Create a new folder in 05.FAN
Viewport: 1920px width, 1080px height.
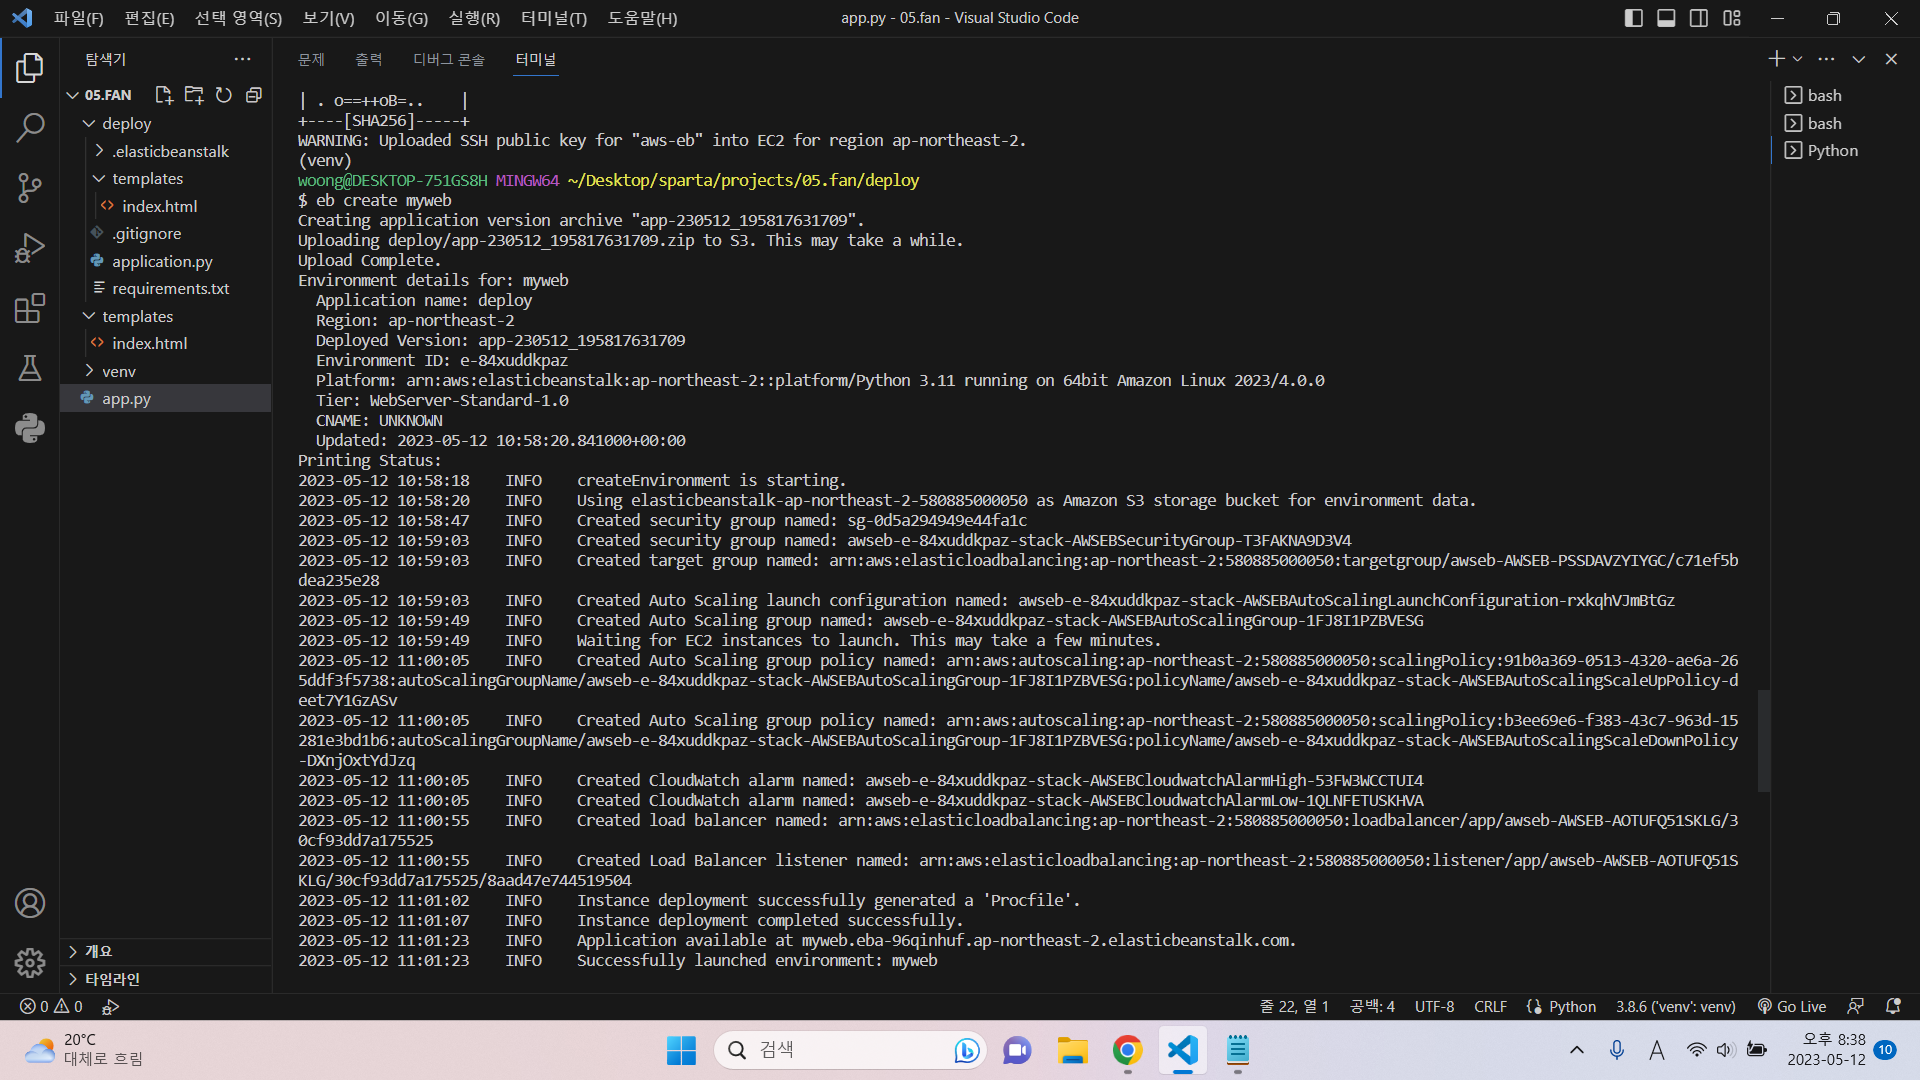click(x=194, y=95)
